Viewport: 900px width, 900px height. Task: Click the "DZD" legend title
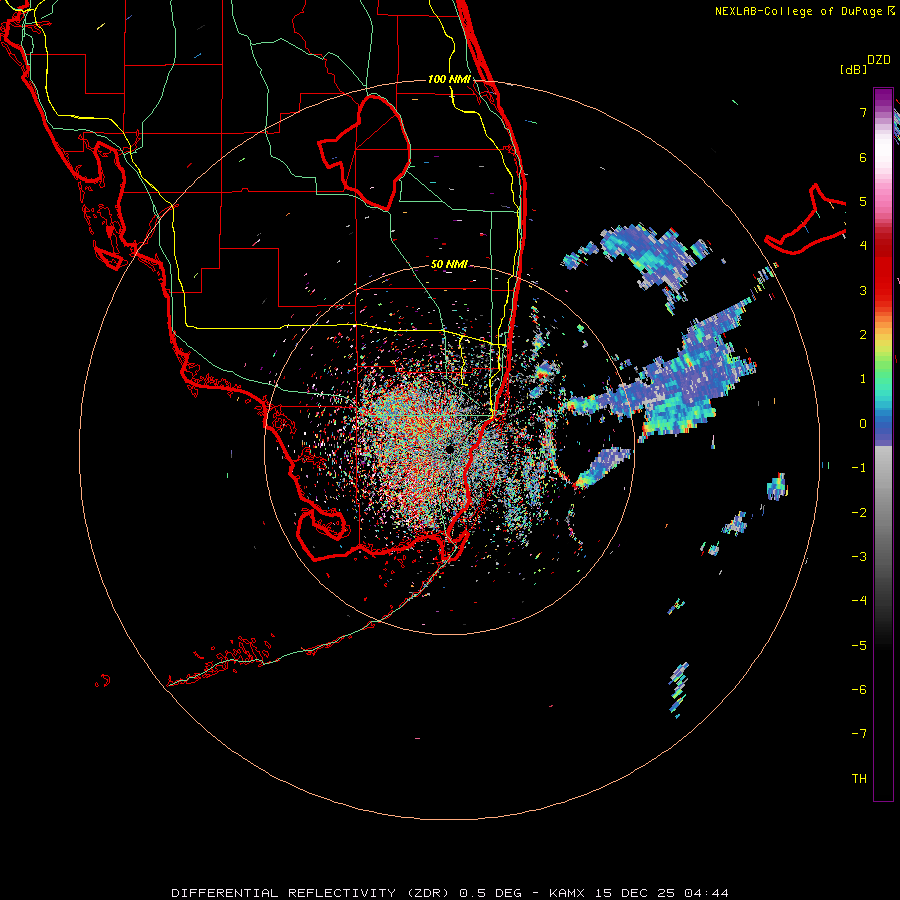(879, 60)
